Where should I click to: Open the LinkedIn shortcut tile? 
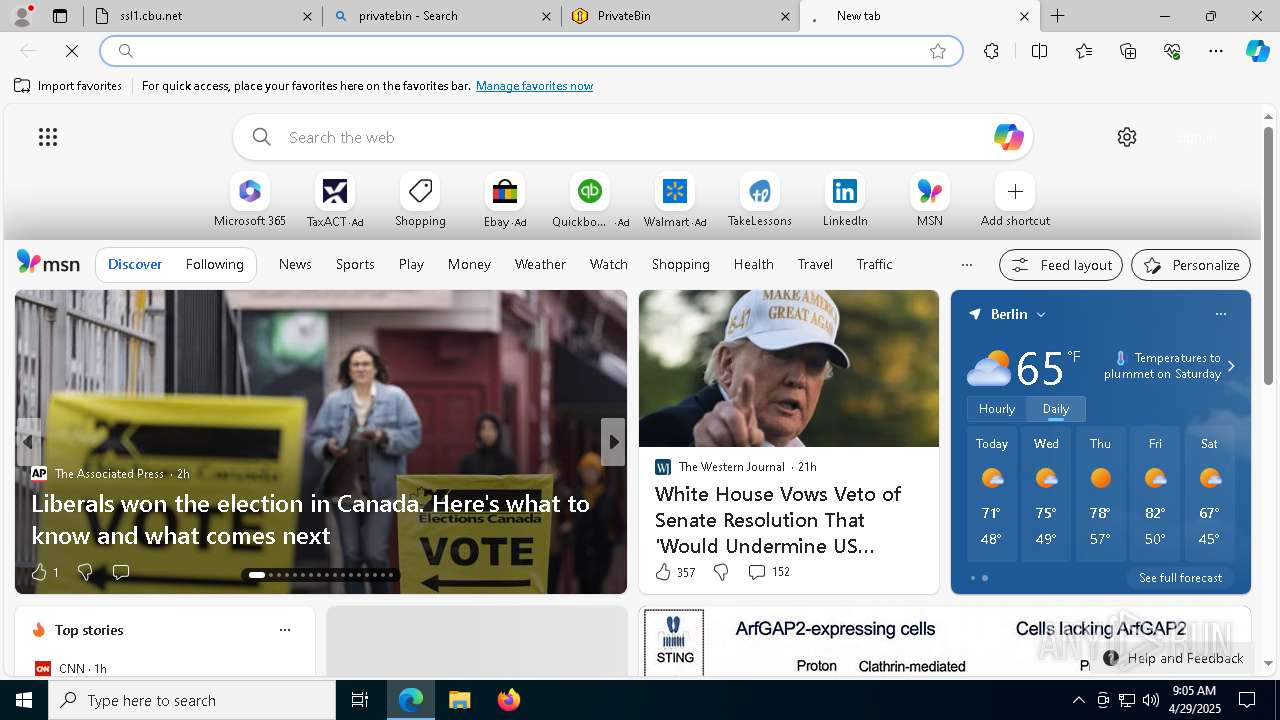(845, 200)
